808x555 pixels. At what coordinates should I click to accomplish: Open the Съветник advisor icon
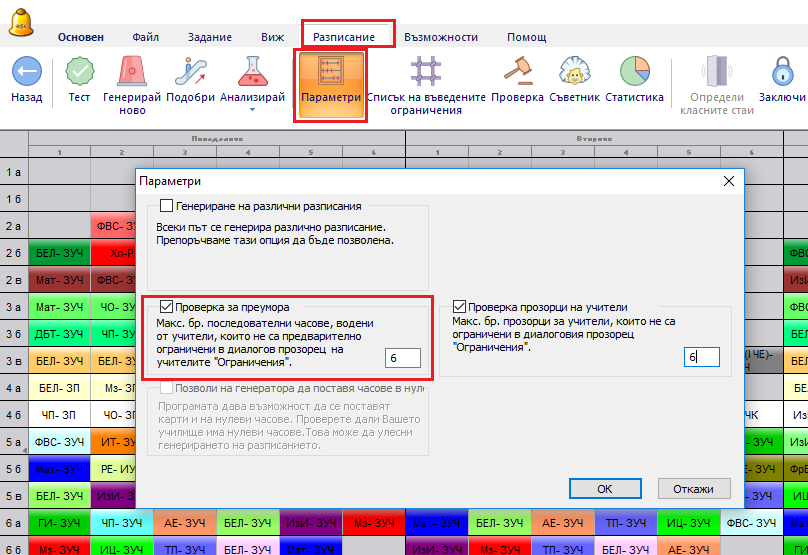coord(574,72)
